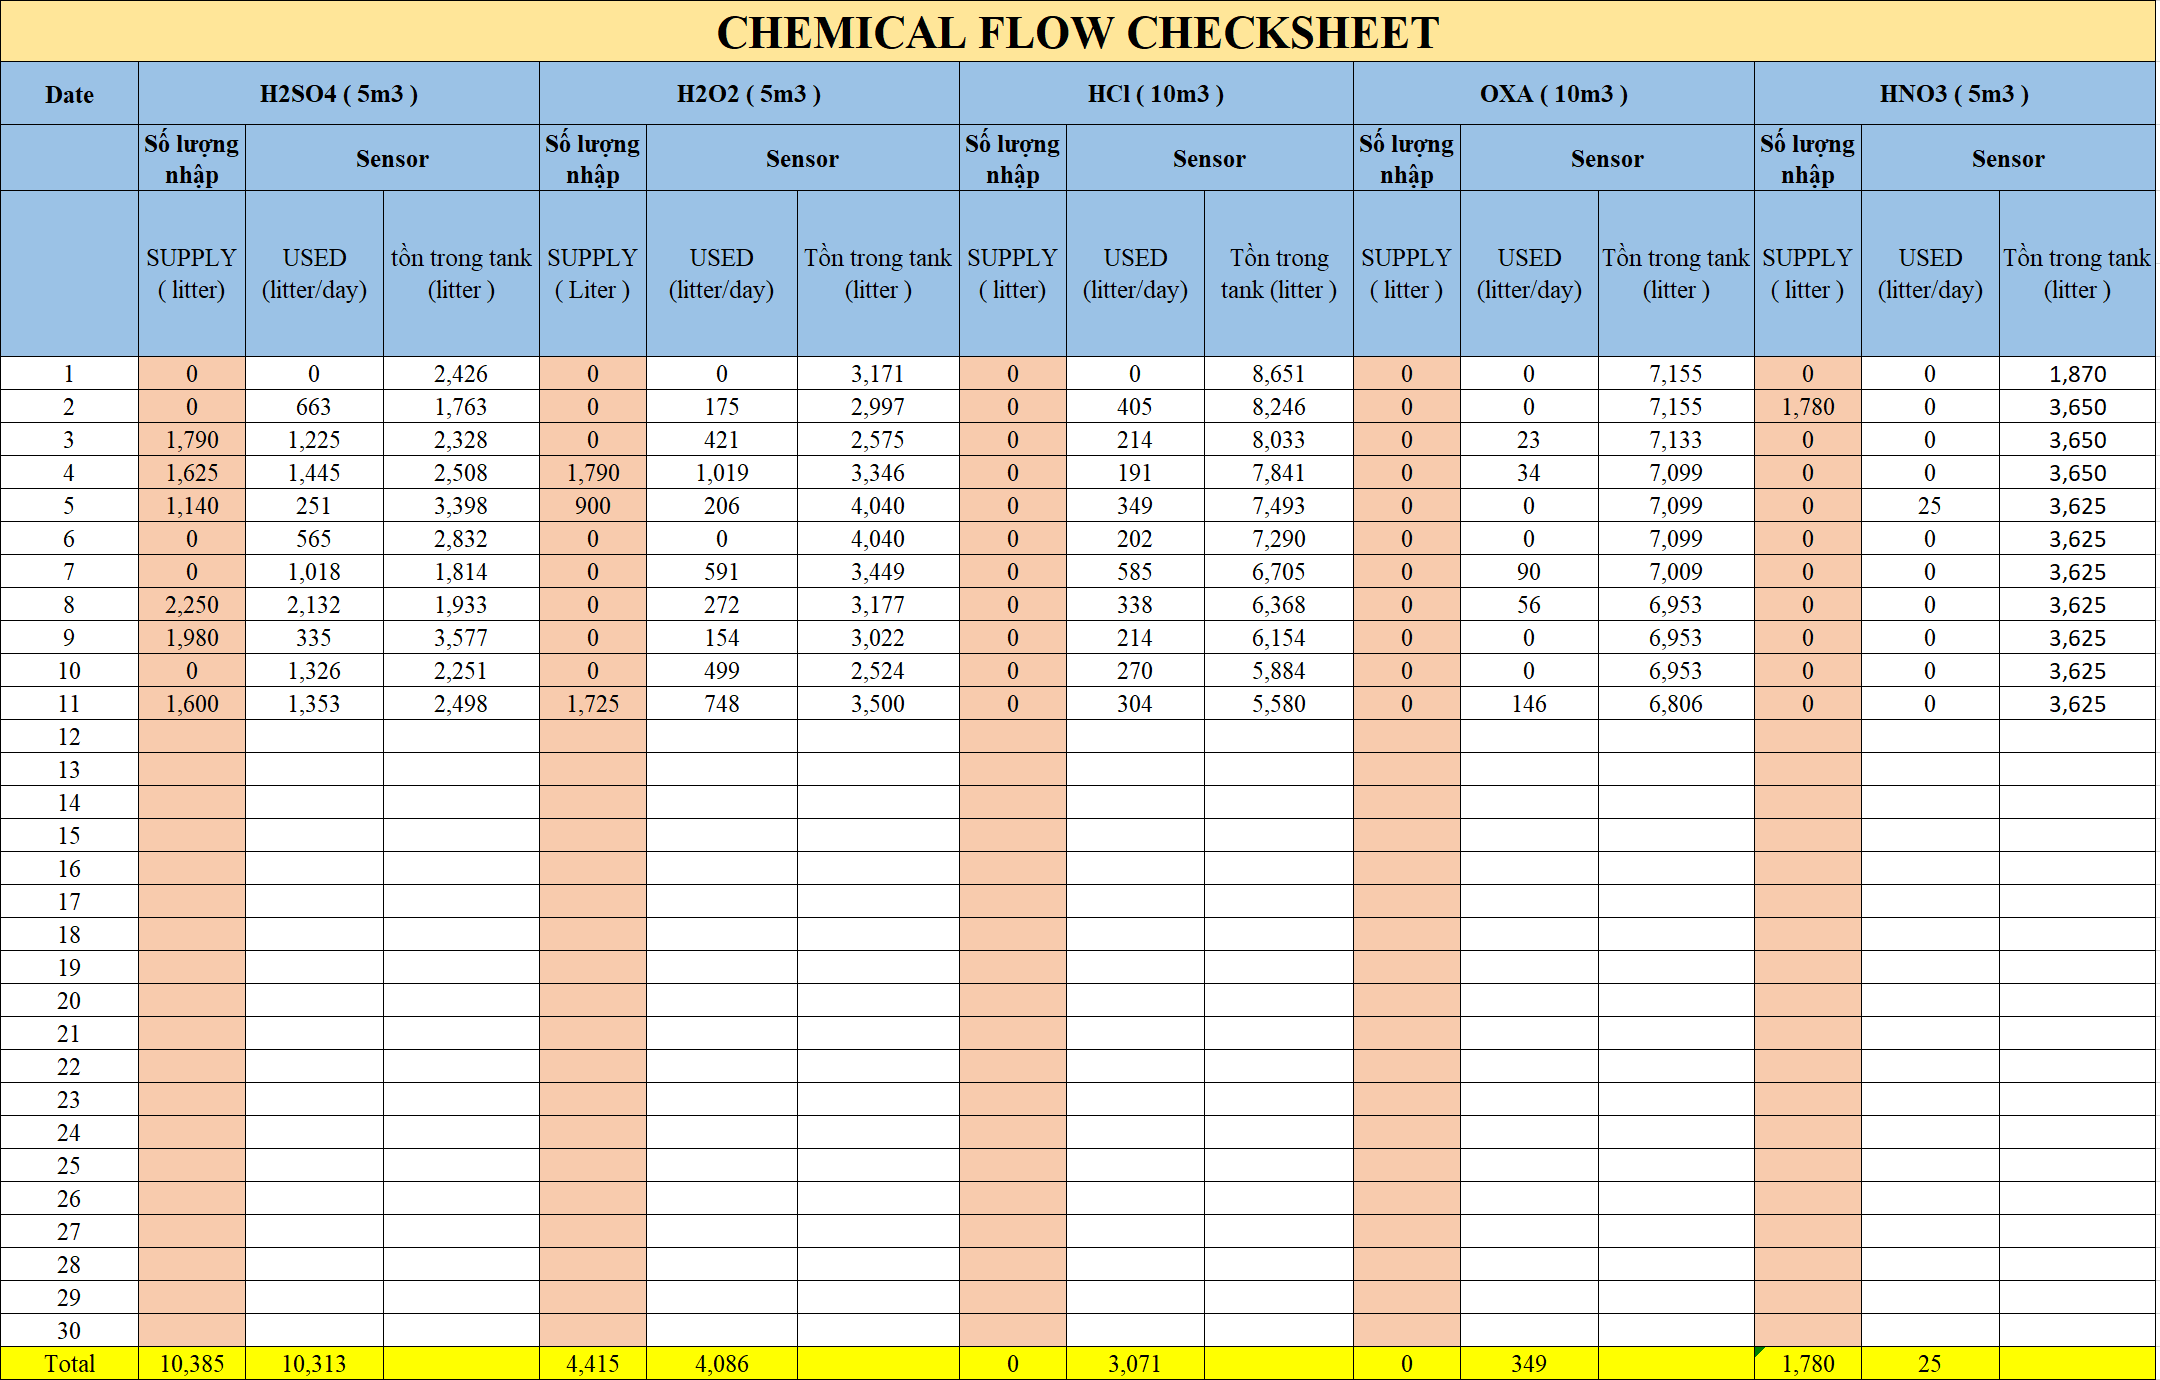Viewport: 2160px width, 1380px height.
Task: Select the H2SO4 supply value 1,140
Action: click(x=192, y=506)
